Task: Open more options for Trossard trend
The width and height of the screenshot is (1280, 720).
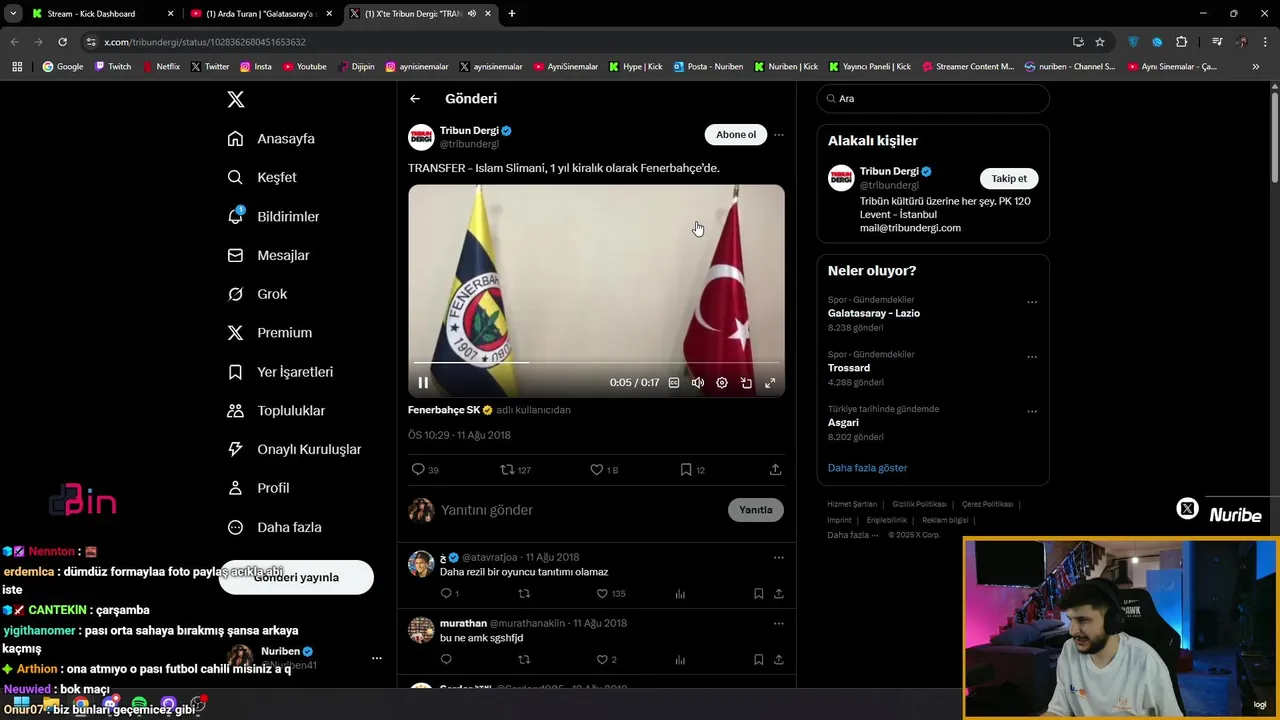Action: (x=1032, y=356)
